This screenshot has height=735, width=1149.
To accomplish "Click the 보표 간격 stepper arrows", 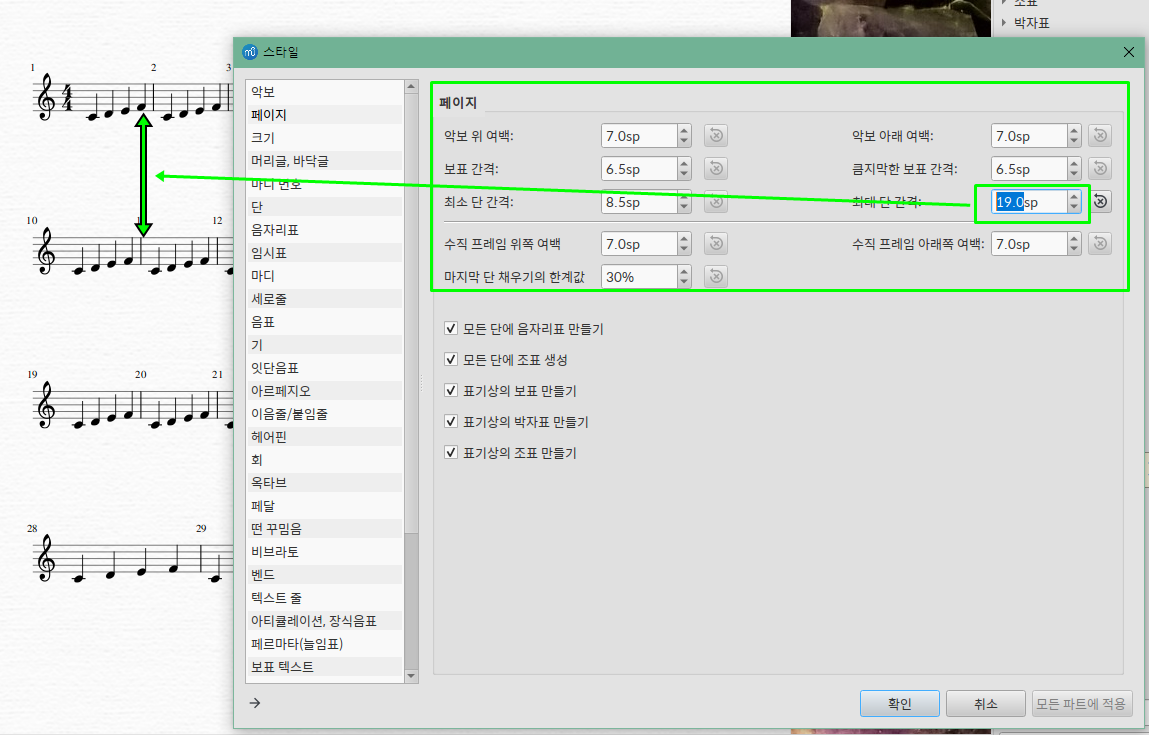I will click(x=684, y=169).
